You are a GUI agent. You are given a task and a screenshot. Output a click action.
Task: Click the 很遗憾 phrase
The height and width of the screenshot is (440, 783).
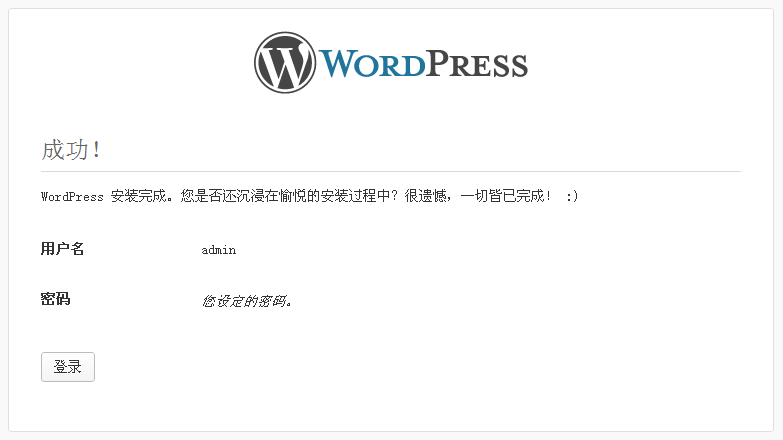pyautogui.click(x=425, y=196)
